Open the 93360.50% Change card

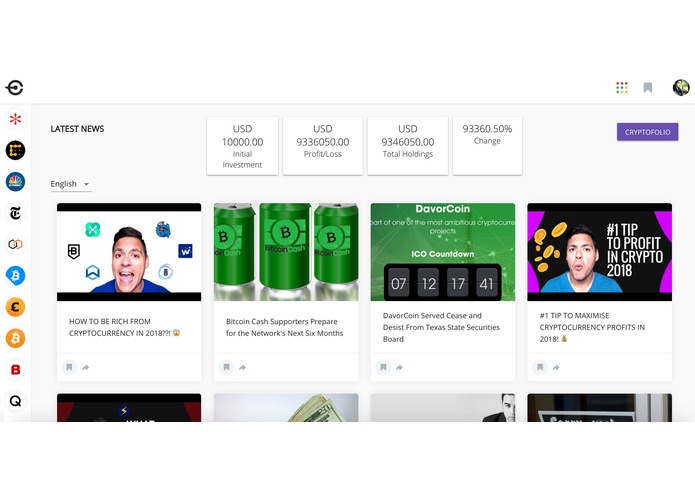tap(487, 146)
